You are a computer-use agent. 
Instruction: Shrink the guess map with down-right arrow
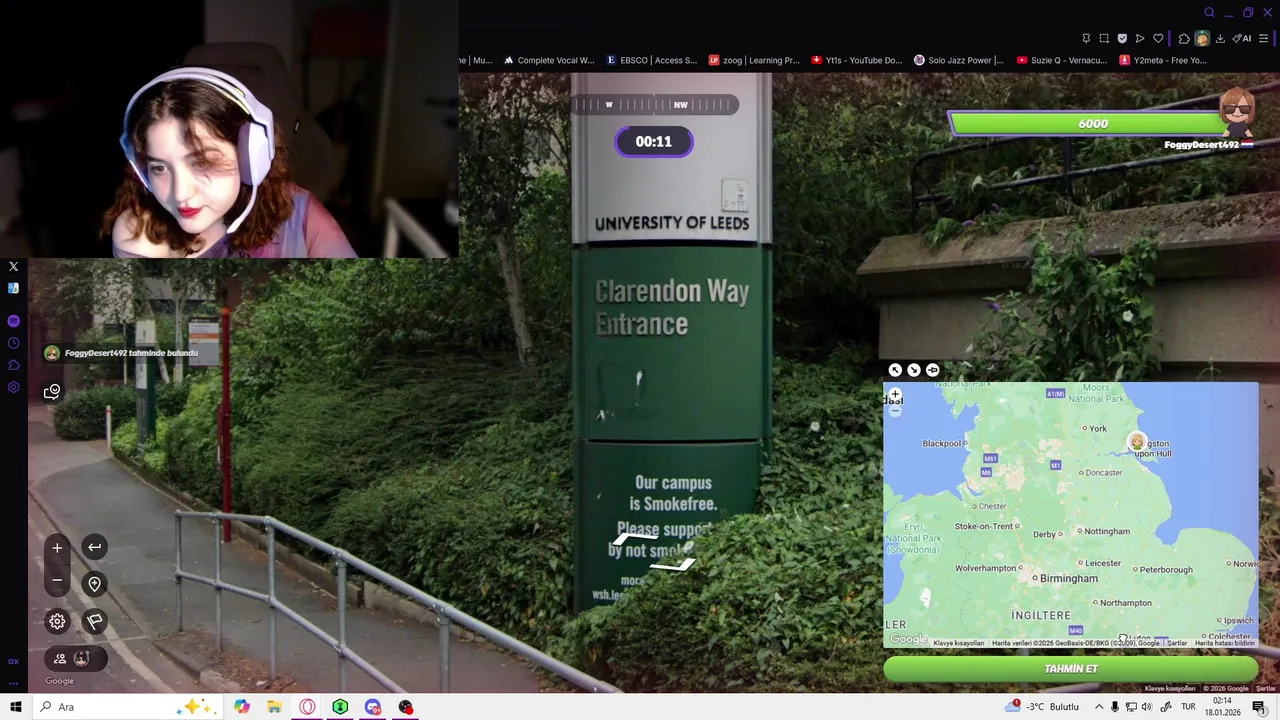(x=914, y=370)
